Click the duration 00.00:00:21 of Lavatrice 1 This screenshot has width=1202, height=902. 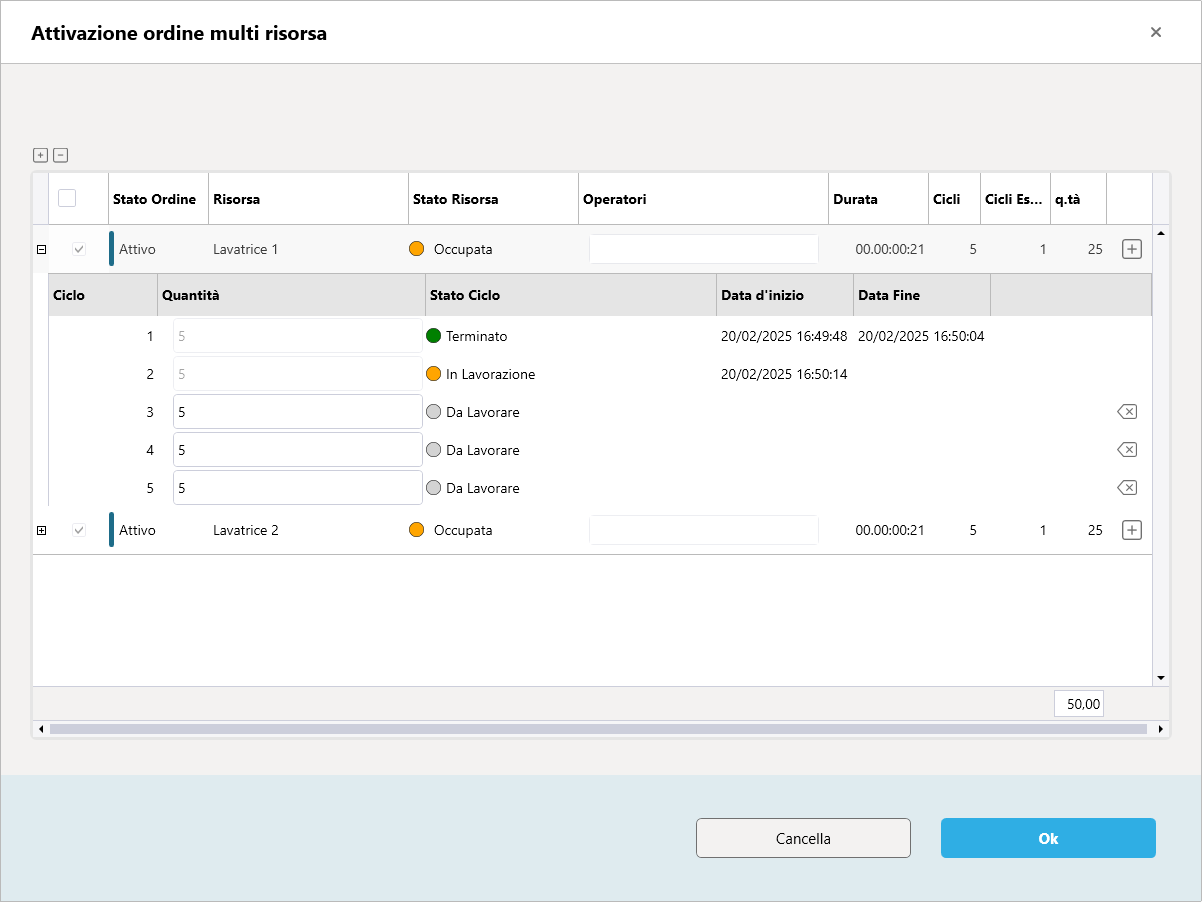(x=890, y=249)
